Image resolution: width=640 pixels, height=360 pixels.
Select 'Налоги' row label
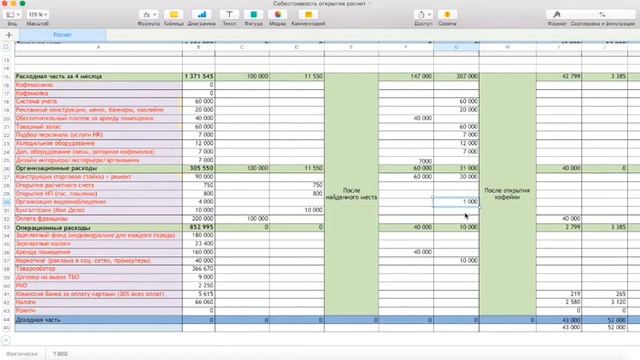click(x=98, y=302)
